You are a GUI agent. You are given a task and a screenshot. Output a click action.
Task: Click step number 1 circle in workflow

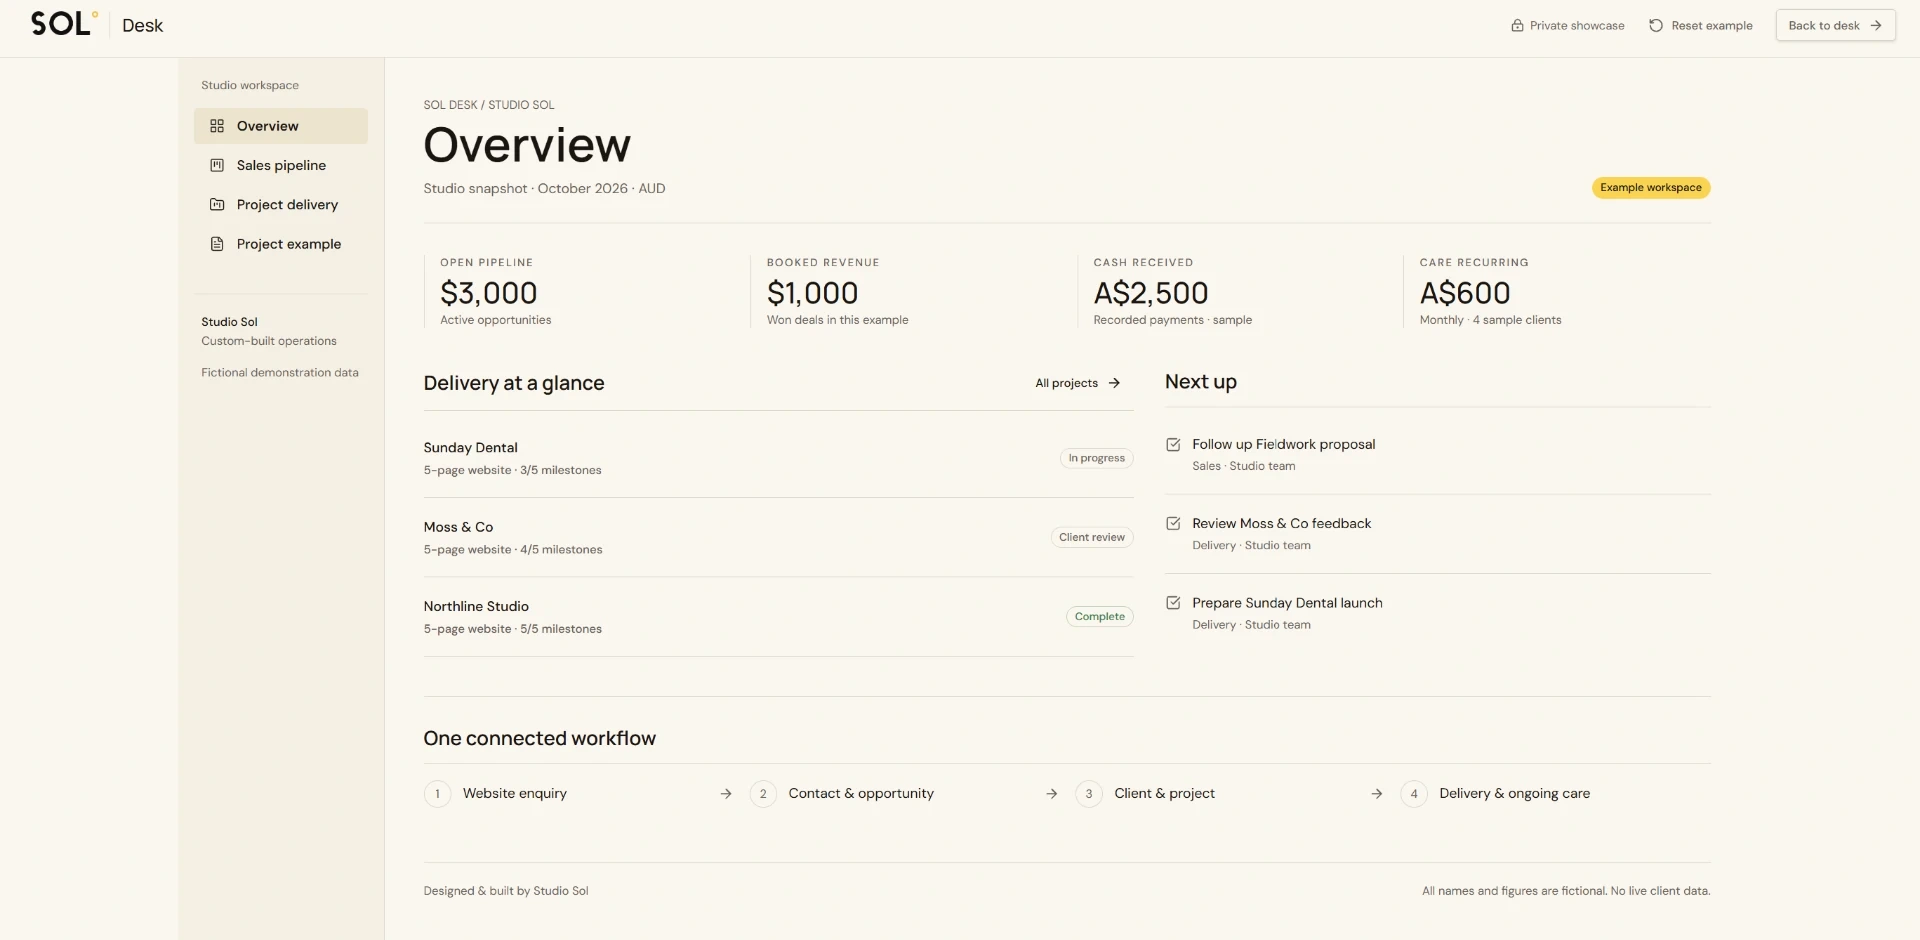[x=437, y=794]
